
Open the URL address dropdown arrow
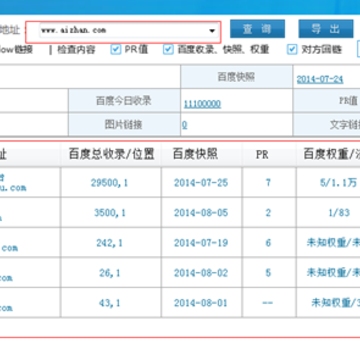(x=212, y=31)
